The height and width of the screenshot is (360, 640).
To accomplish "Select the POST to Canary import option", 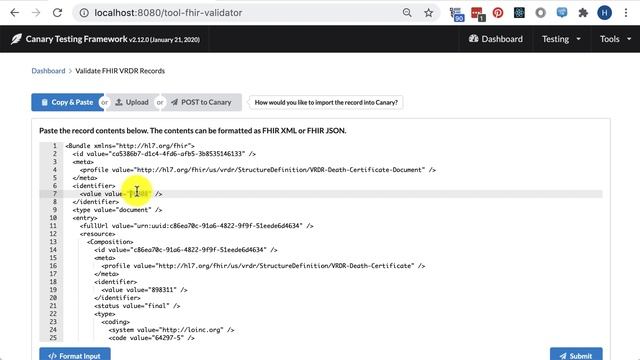I will click(202, 102).
